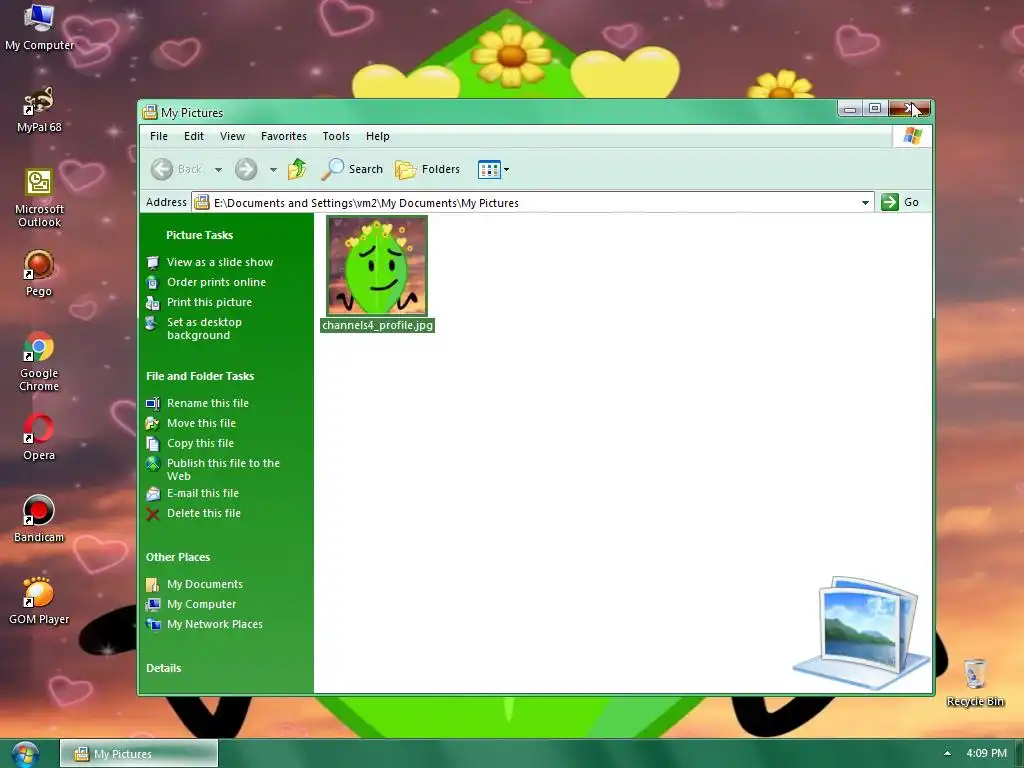Expand the Back history dropdown arrow
This screenshot has height=768, width=1024.
(x=218, y=170)
